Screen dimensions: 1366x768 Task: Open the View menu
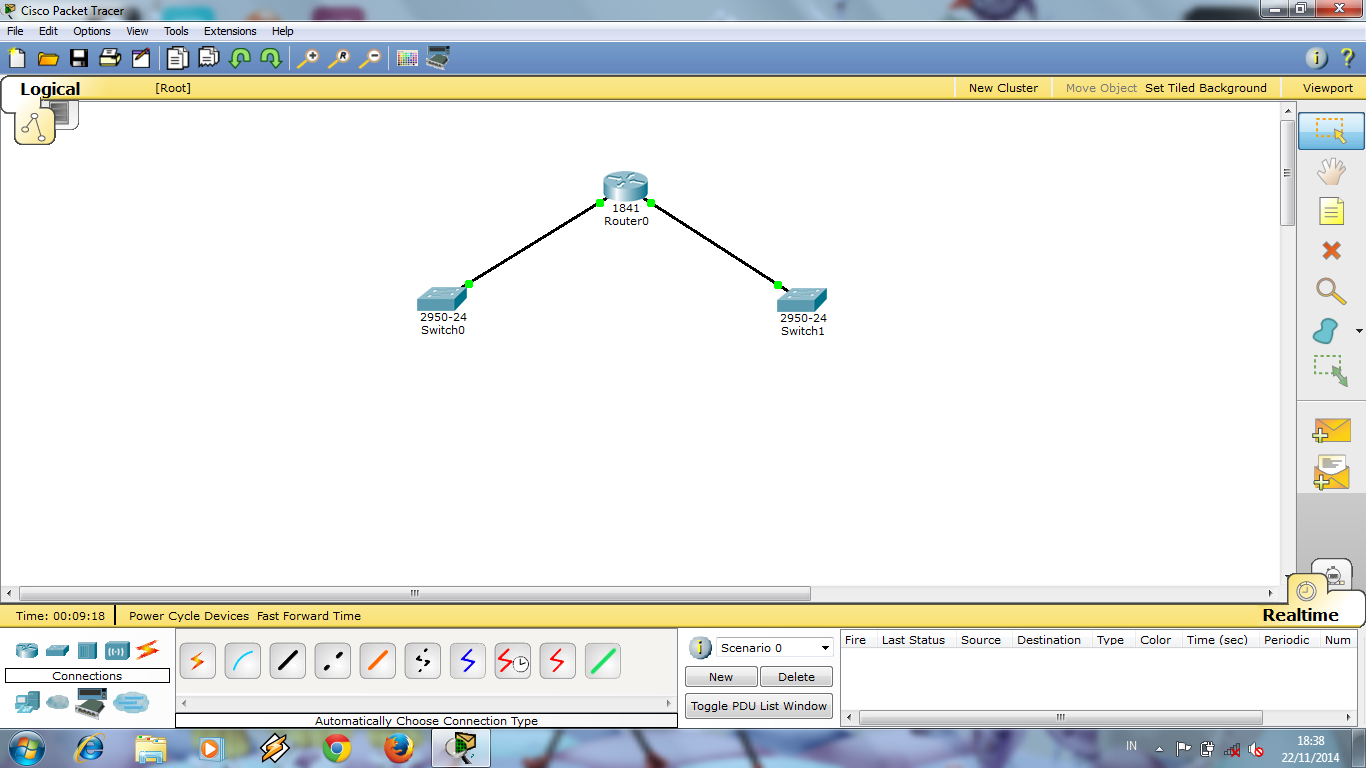[x=137, y=31]
